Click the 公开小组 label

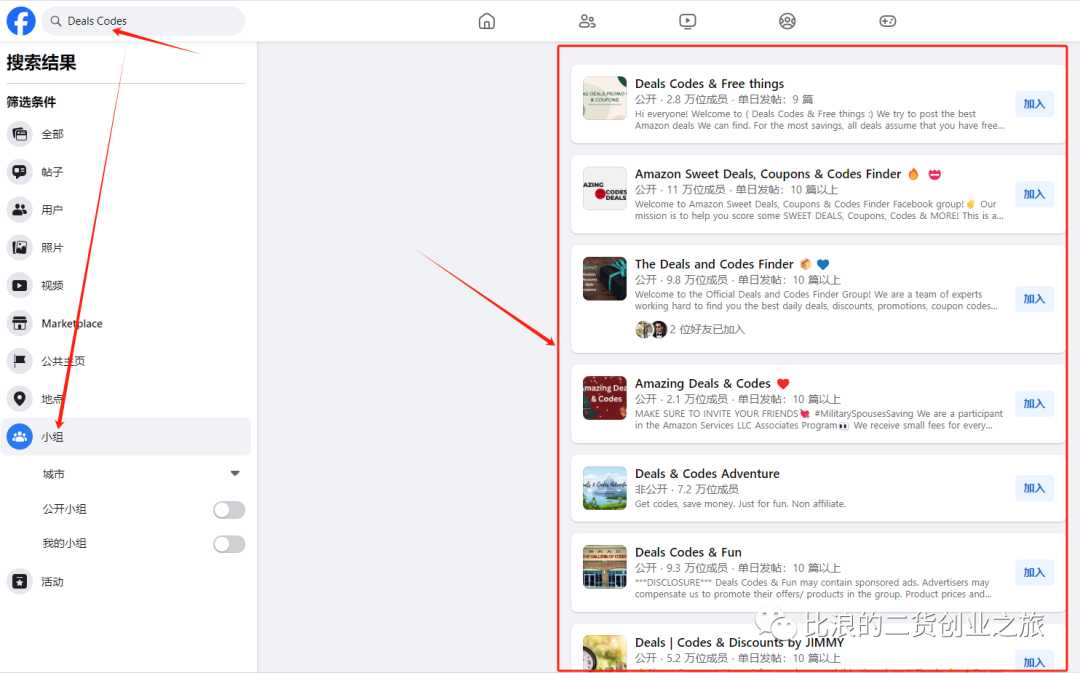tap(65, 509)
